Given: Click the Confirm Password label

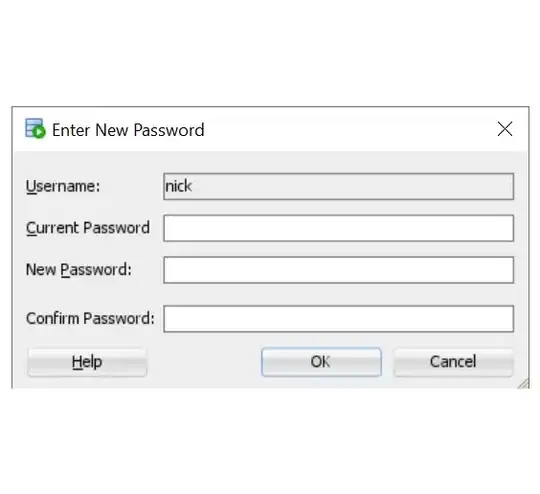Looking at the screenshot, I should click(x=90, y=318).
